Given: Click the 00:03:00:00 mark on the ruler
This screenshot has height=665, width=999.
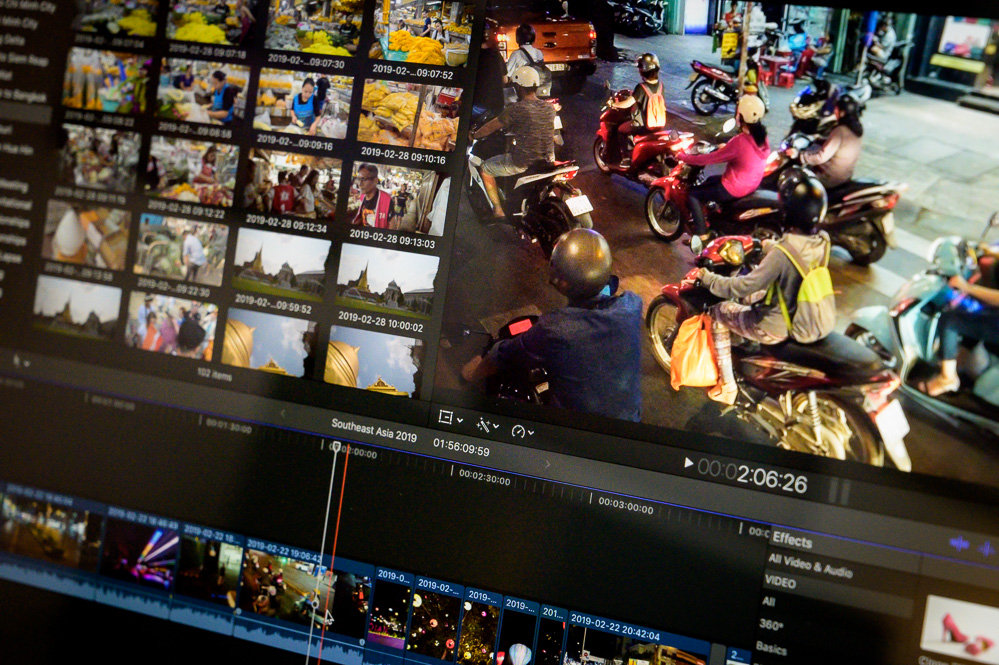Looking at the screenshot, I should pyautogui.click(x=626, y=506).
